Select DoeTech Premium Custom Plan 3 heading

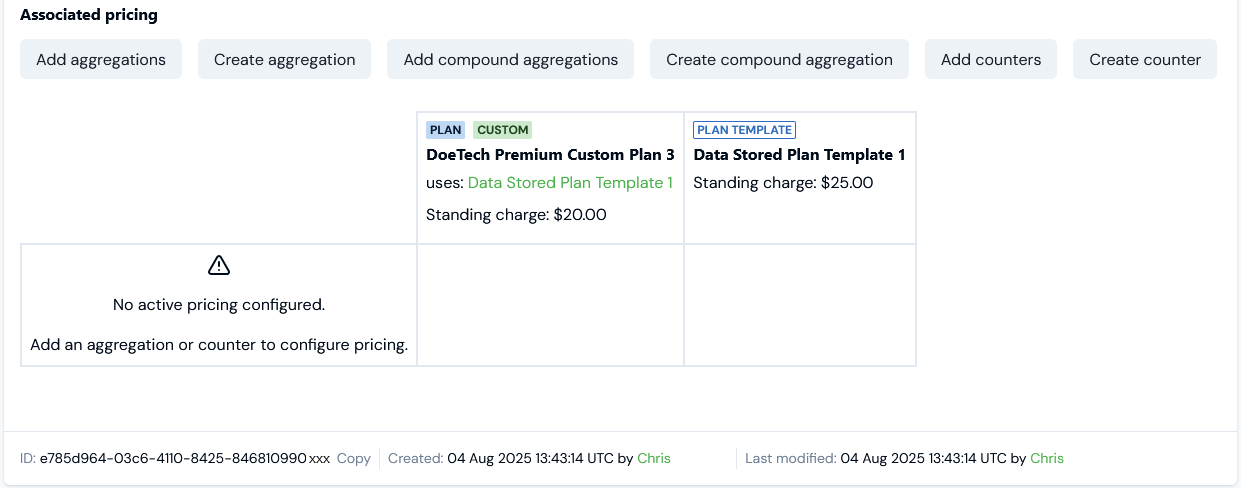tap(550, 155)
